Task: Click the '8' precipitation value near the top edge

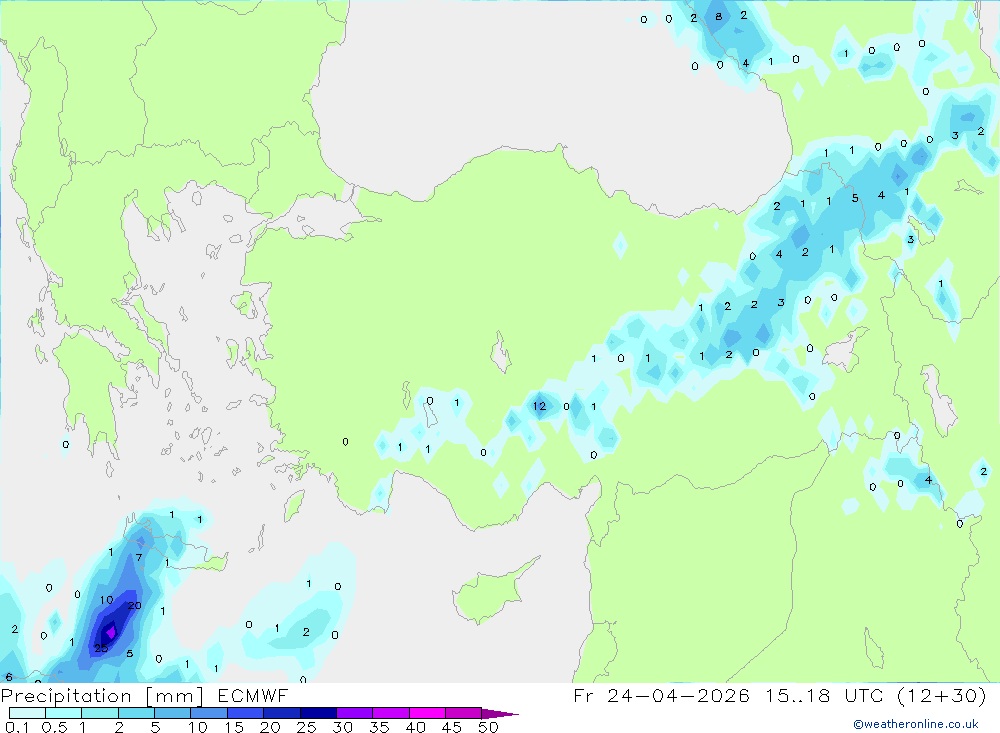Action: point(719,17)
